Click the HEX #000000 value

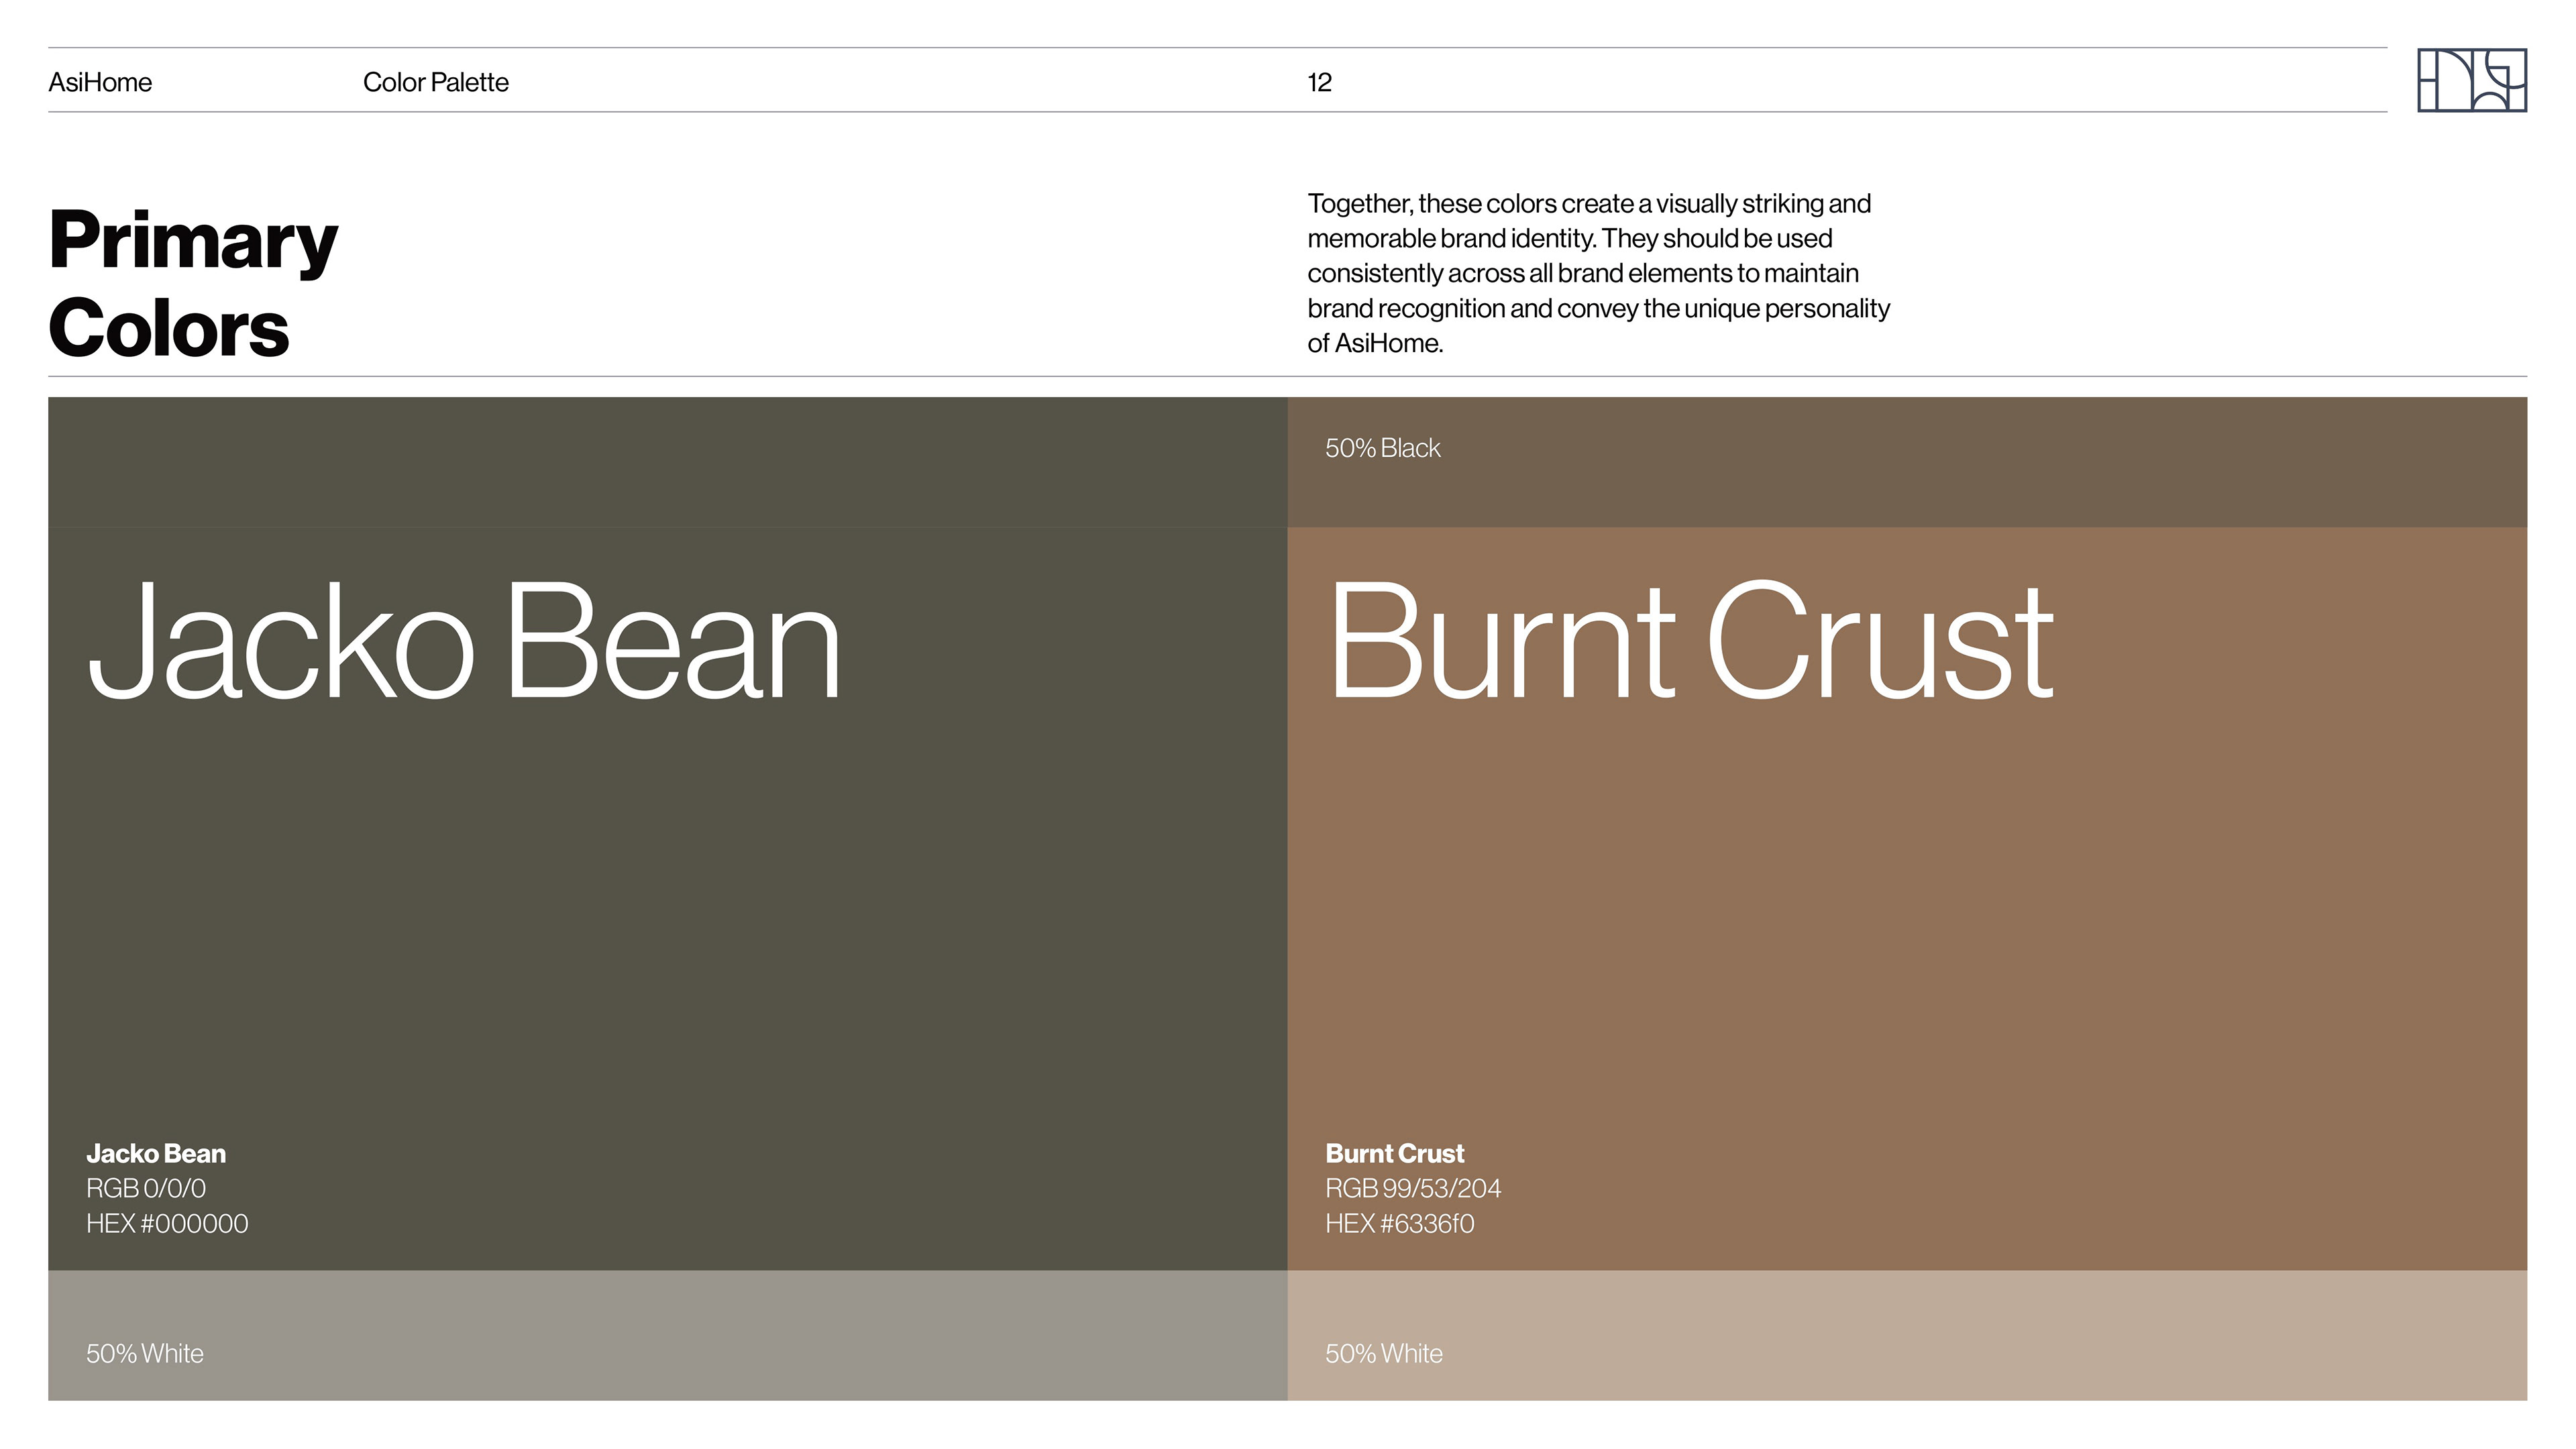167,1223
